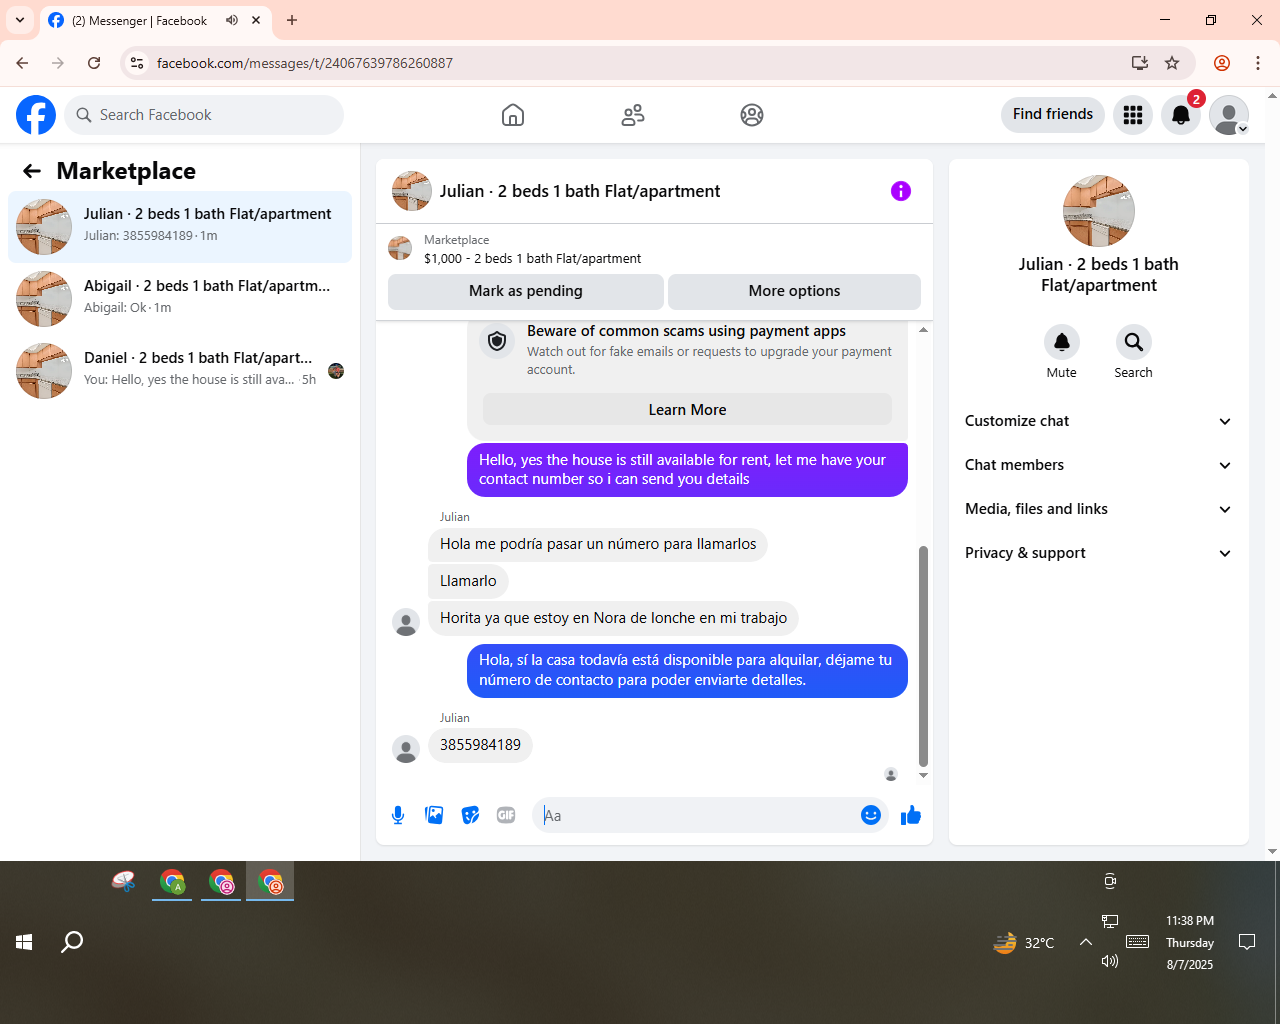Open the Snipping tool taskbar icon
Screen dimensions: 1280x1024
[x=123, y=881]
